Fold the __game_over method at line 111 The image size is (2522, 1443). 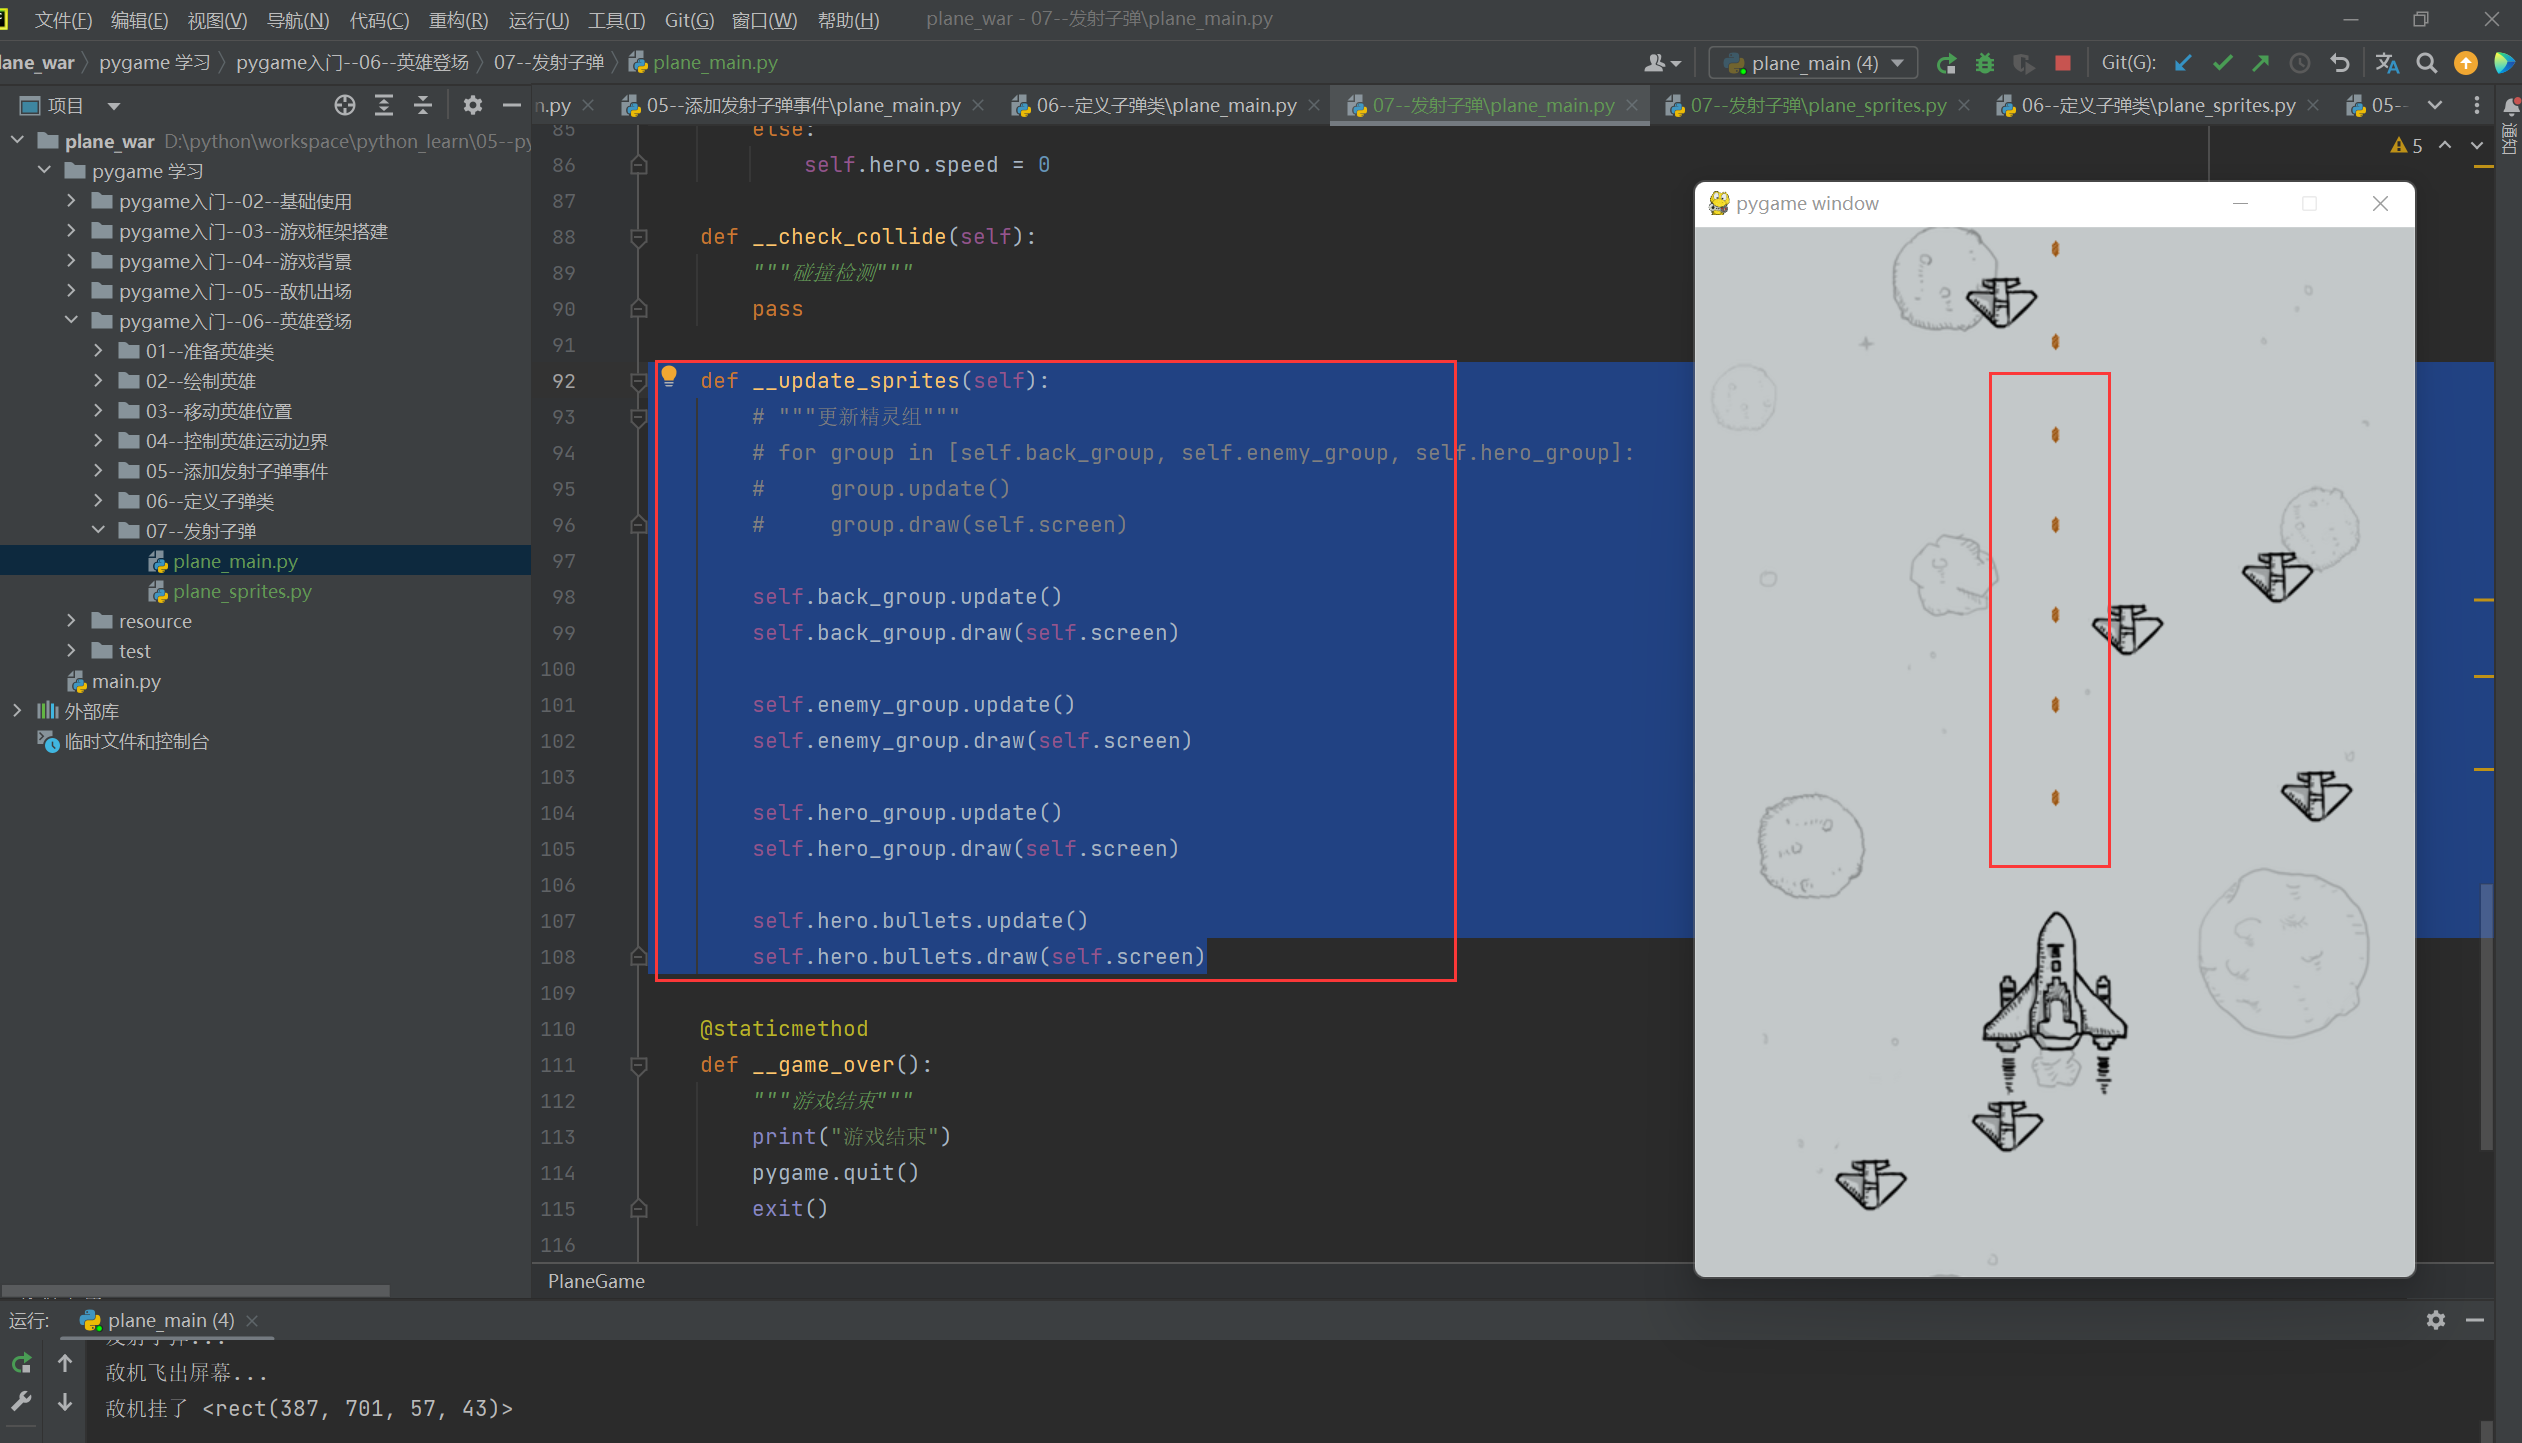click(x=638, y=1065)
